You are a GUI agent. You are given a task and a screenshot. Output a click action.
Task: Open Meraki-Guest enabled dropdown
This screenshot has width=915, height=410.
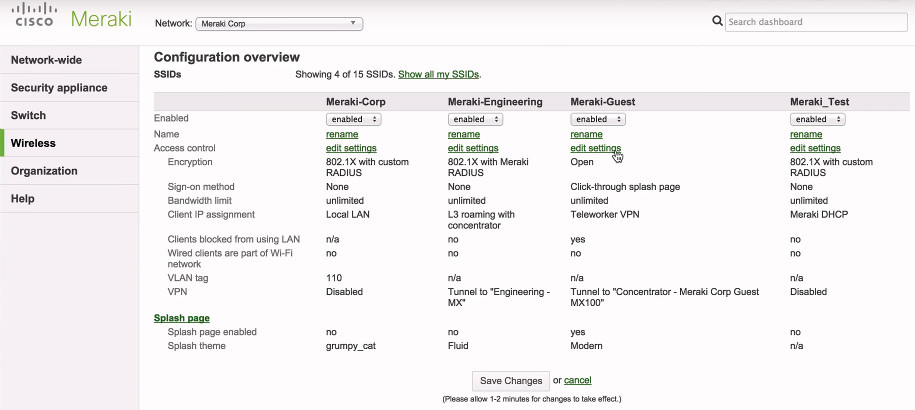598,119
